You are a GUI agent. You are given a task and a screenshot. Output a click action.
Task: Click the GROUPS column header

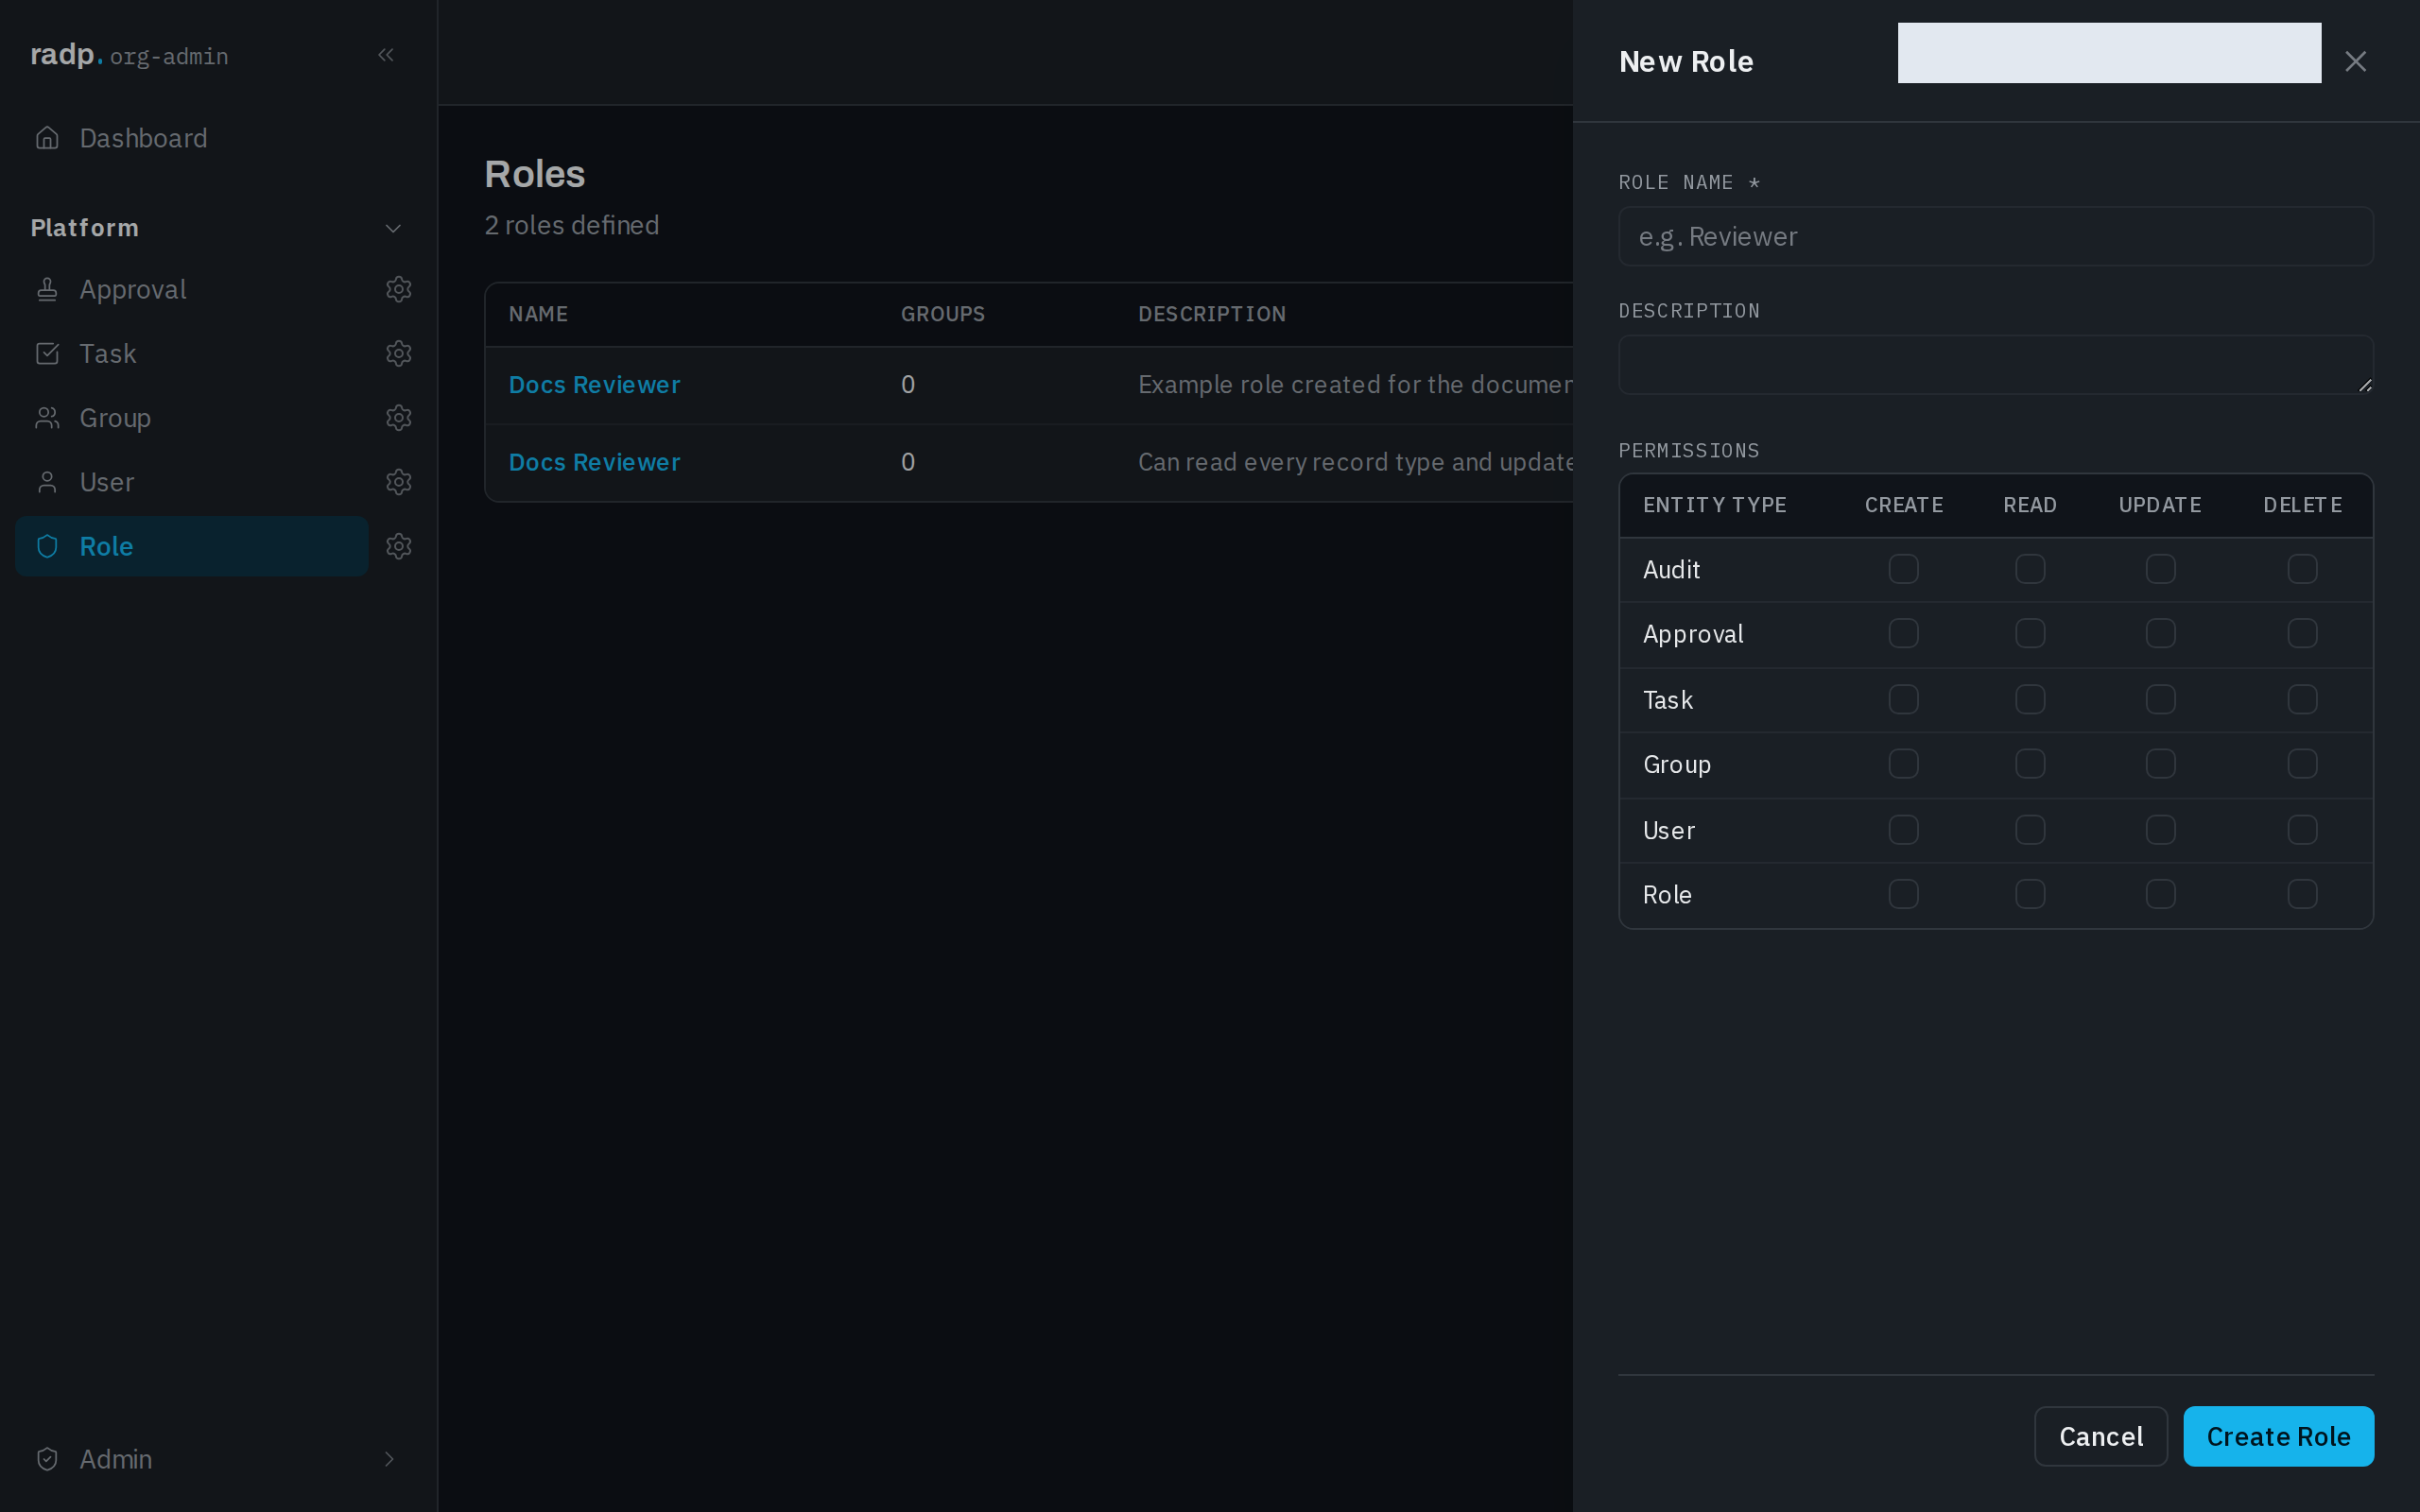tap(942, 314)
